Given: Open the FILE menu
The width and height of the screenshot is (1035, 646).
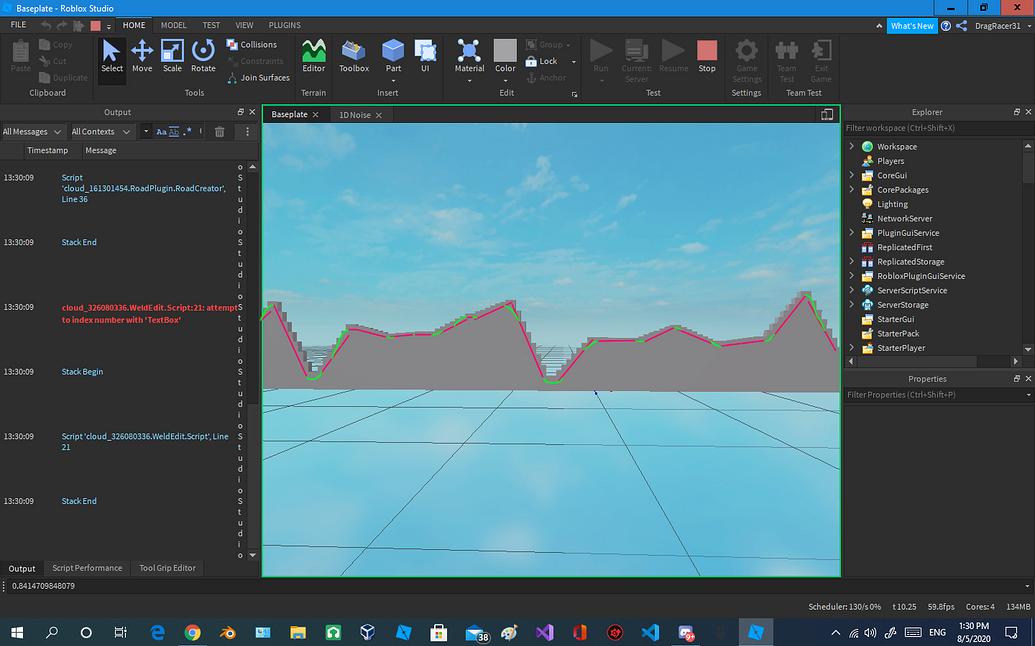Looking at the screenshot, I should pos(18,25).
